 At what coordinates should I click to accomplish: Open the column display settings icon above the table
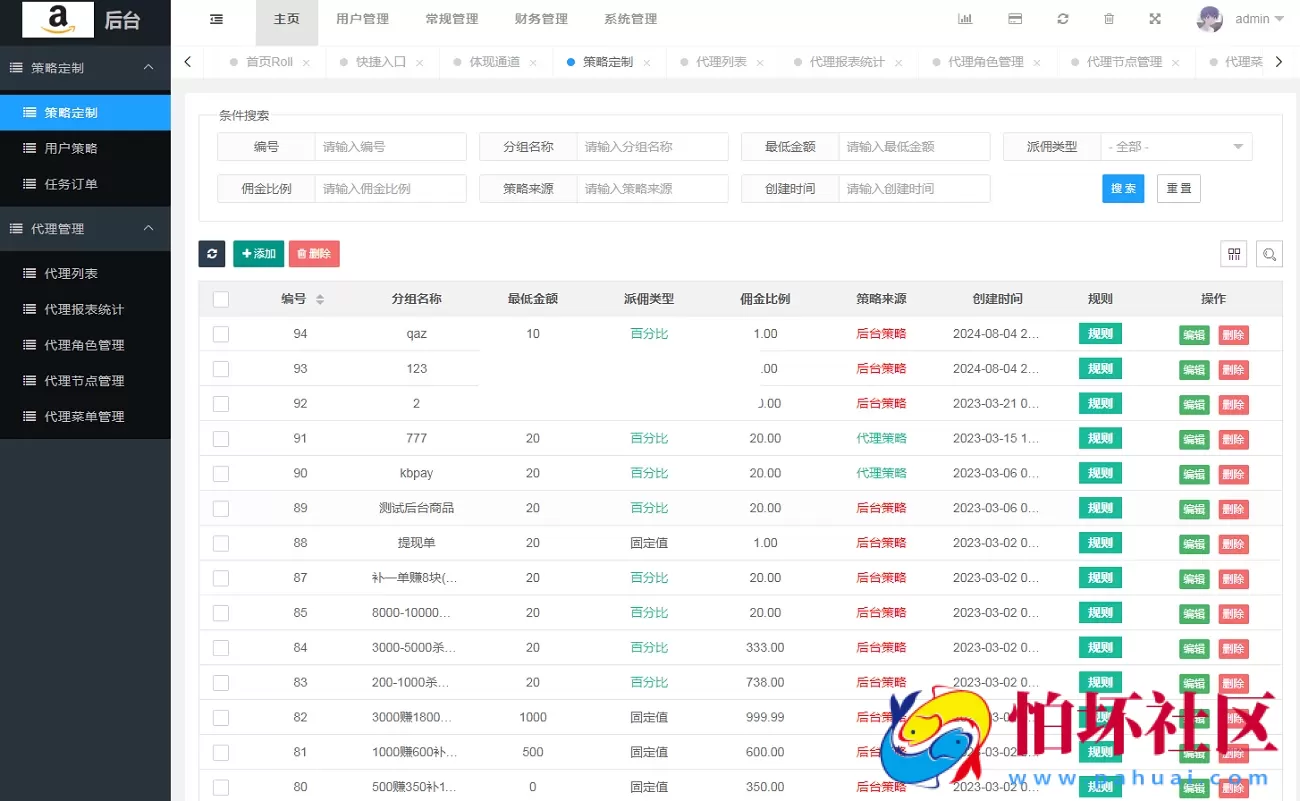coord(1233,254)
